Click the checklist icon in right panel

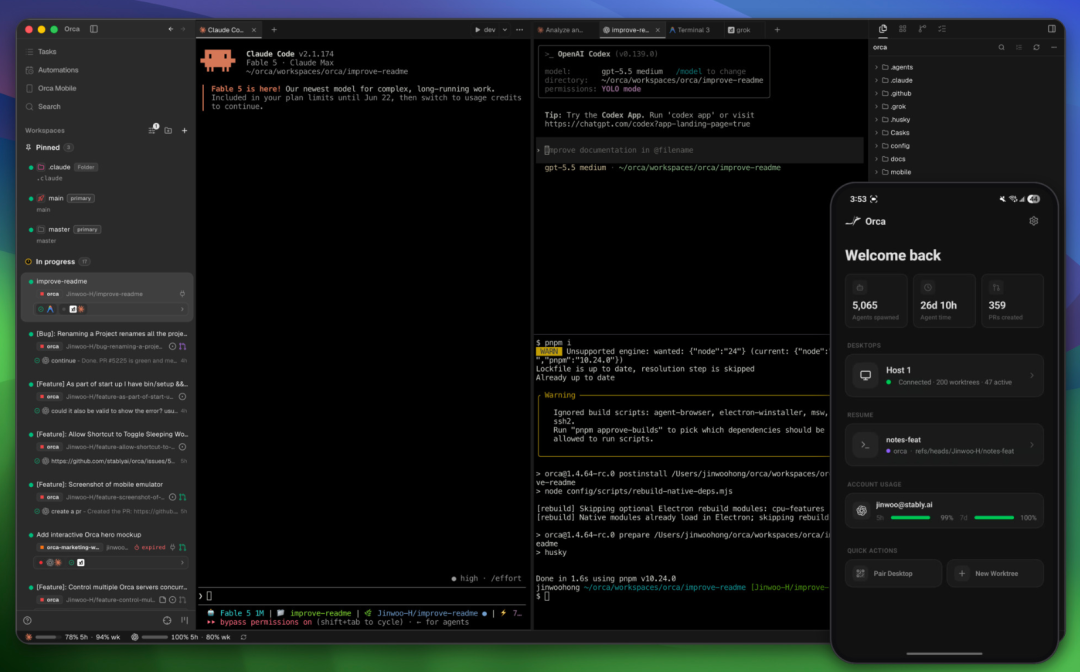942,29
